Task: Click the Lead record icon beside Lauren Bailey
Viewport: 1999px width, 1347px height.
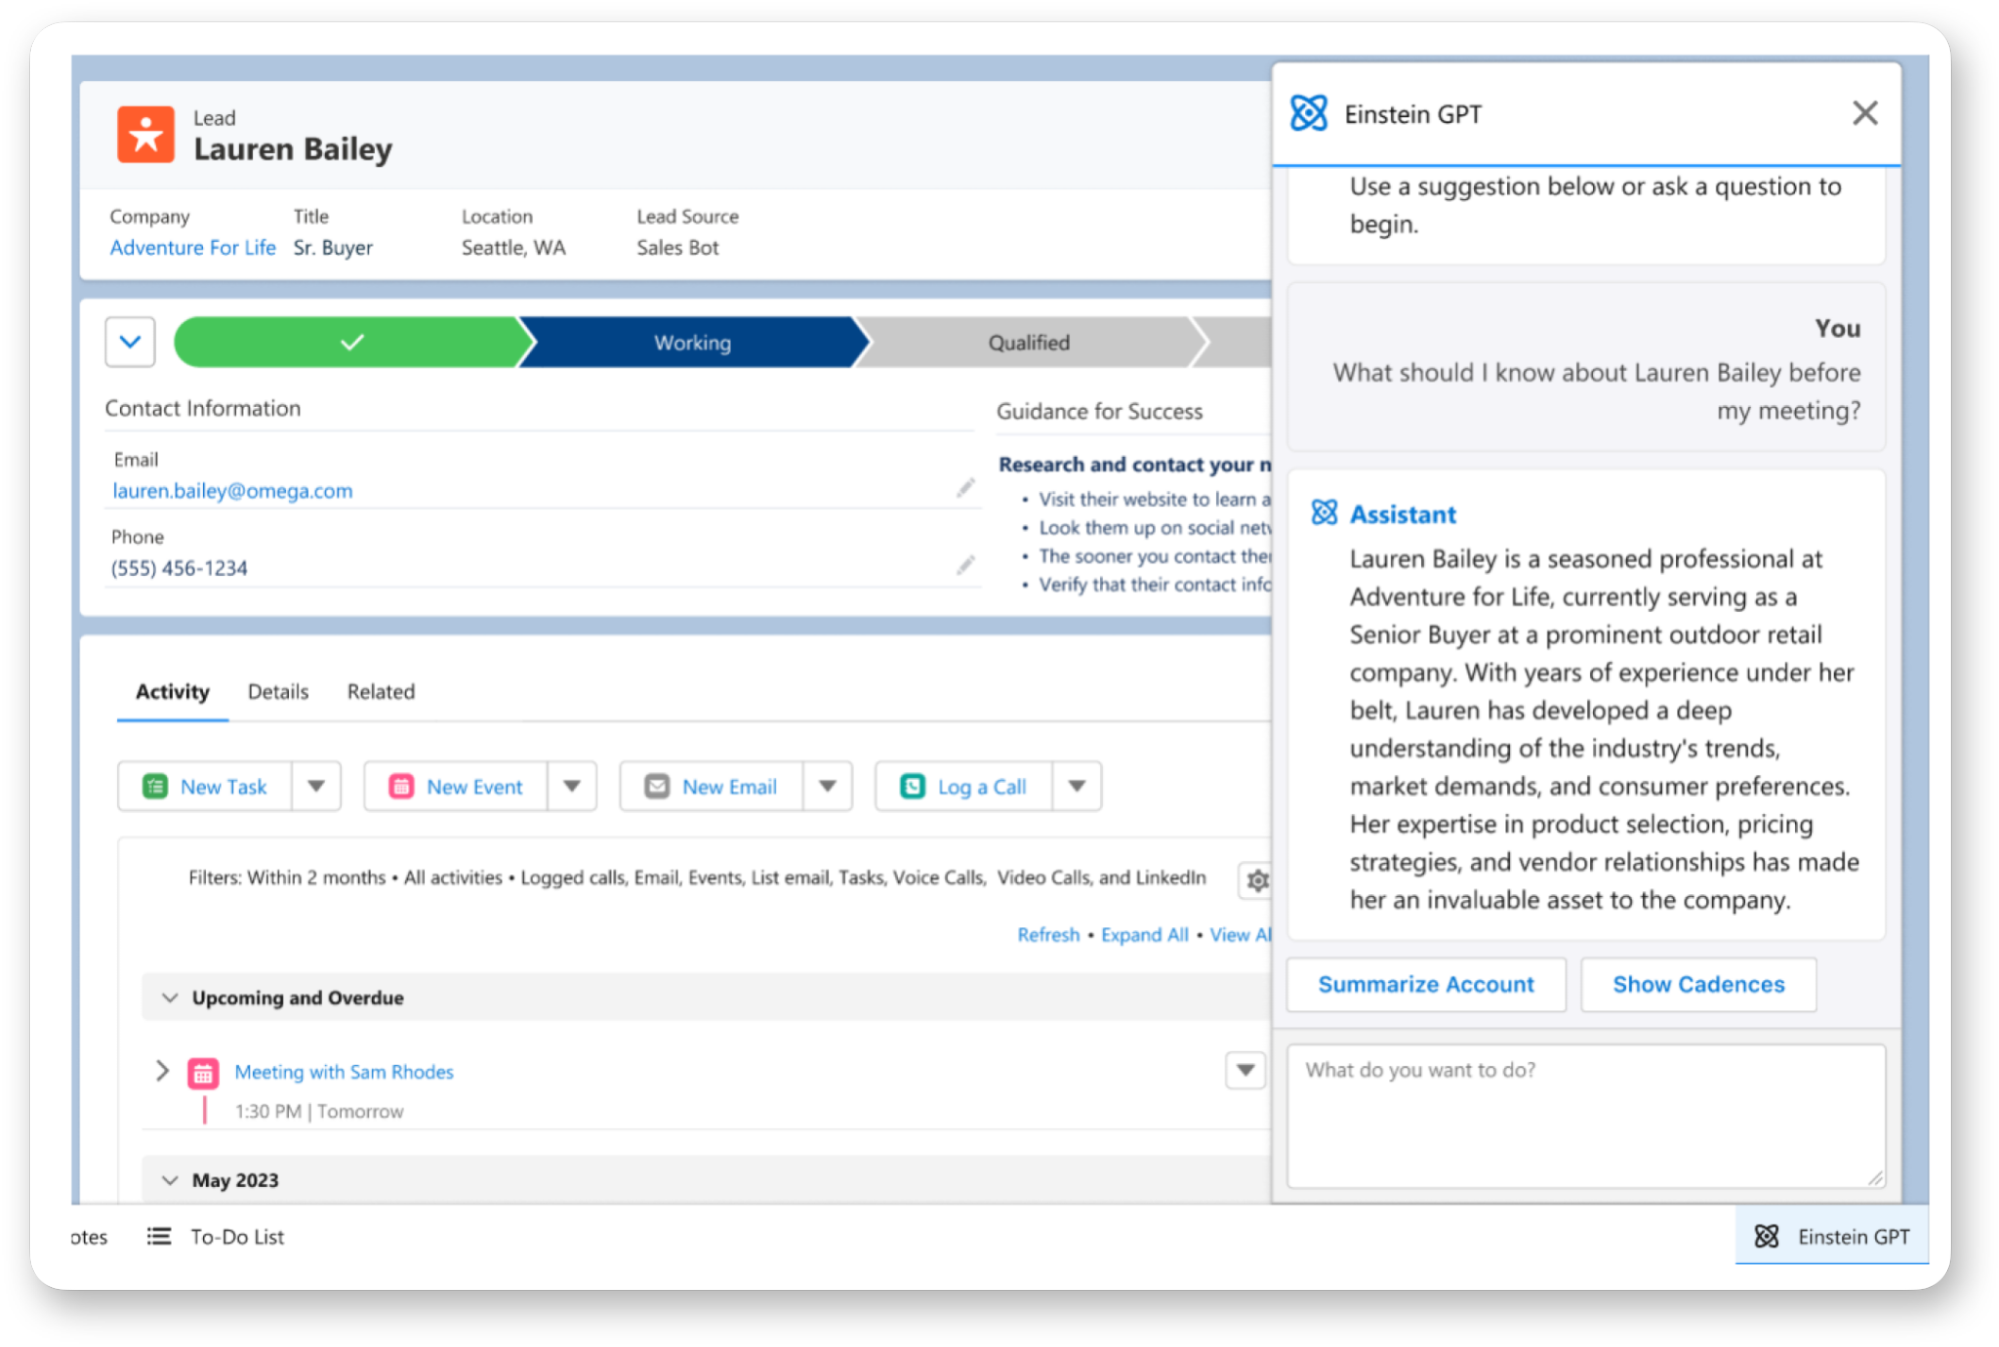Action: 145,133
